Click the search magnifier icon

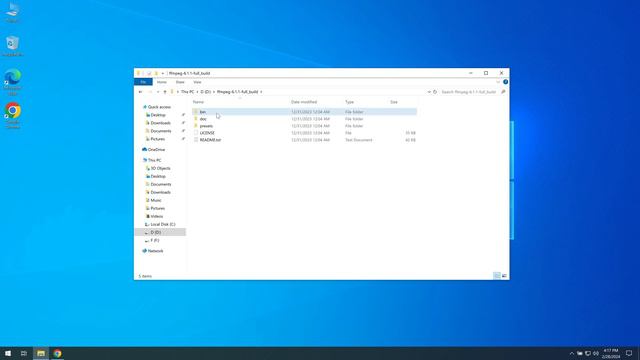click(x=503, y=92)
